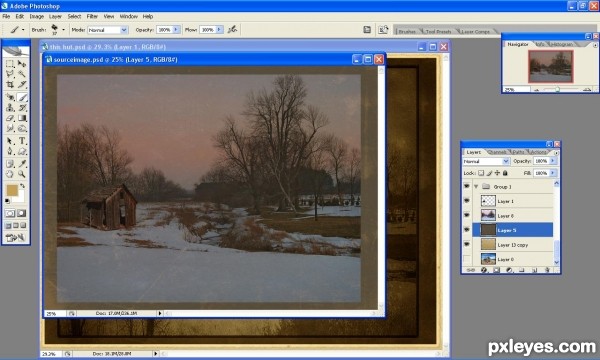Open the Image menu
The width and height of the screenshot is (600, 360).
tap(37, 16)
